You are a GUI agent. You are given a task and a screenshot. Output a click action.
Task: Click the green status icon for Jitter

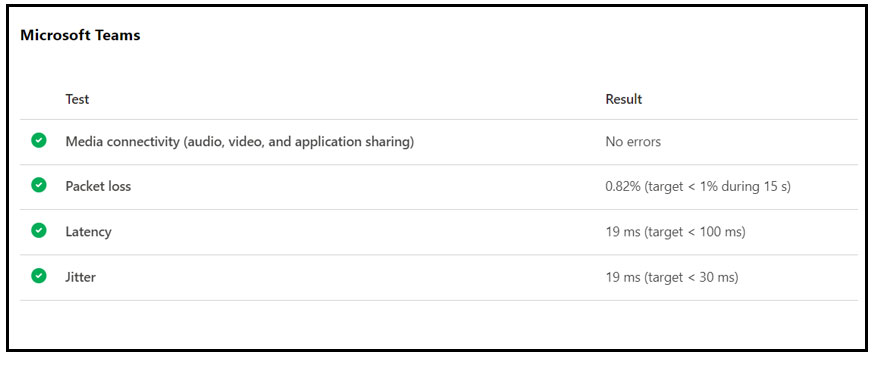[x=39, y=276]
